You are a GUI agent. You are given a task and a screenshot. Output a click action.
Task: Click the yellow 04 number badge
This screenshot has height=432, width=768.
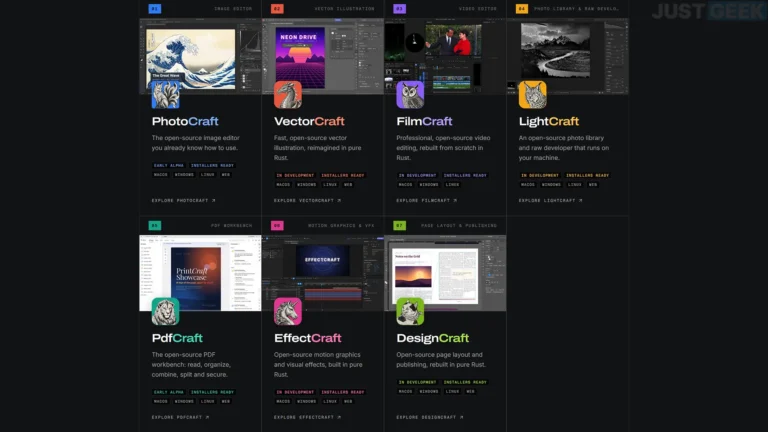click(x=522, y=9)
